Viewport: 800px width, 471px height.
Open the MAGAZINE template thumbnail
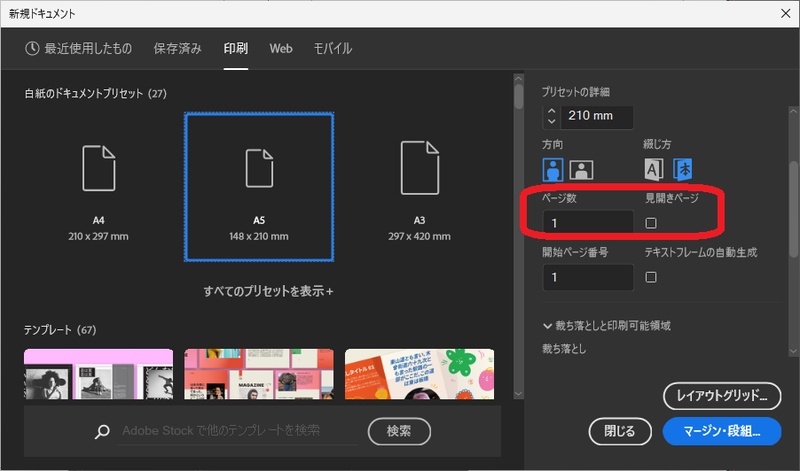tap(259, 374)
